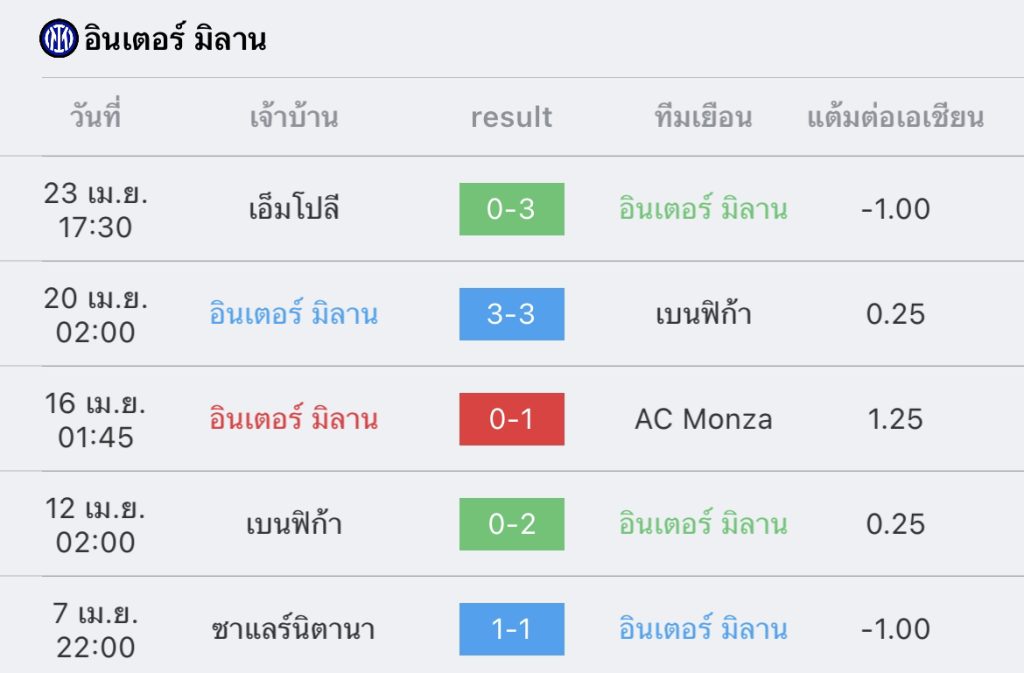Open away team AC Monza
Image resolution: width=1024 pixels, height=673 pixels.
pos(703,419)
